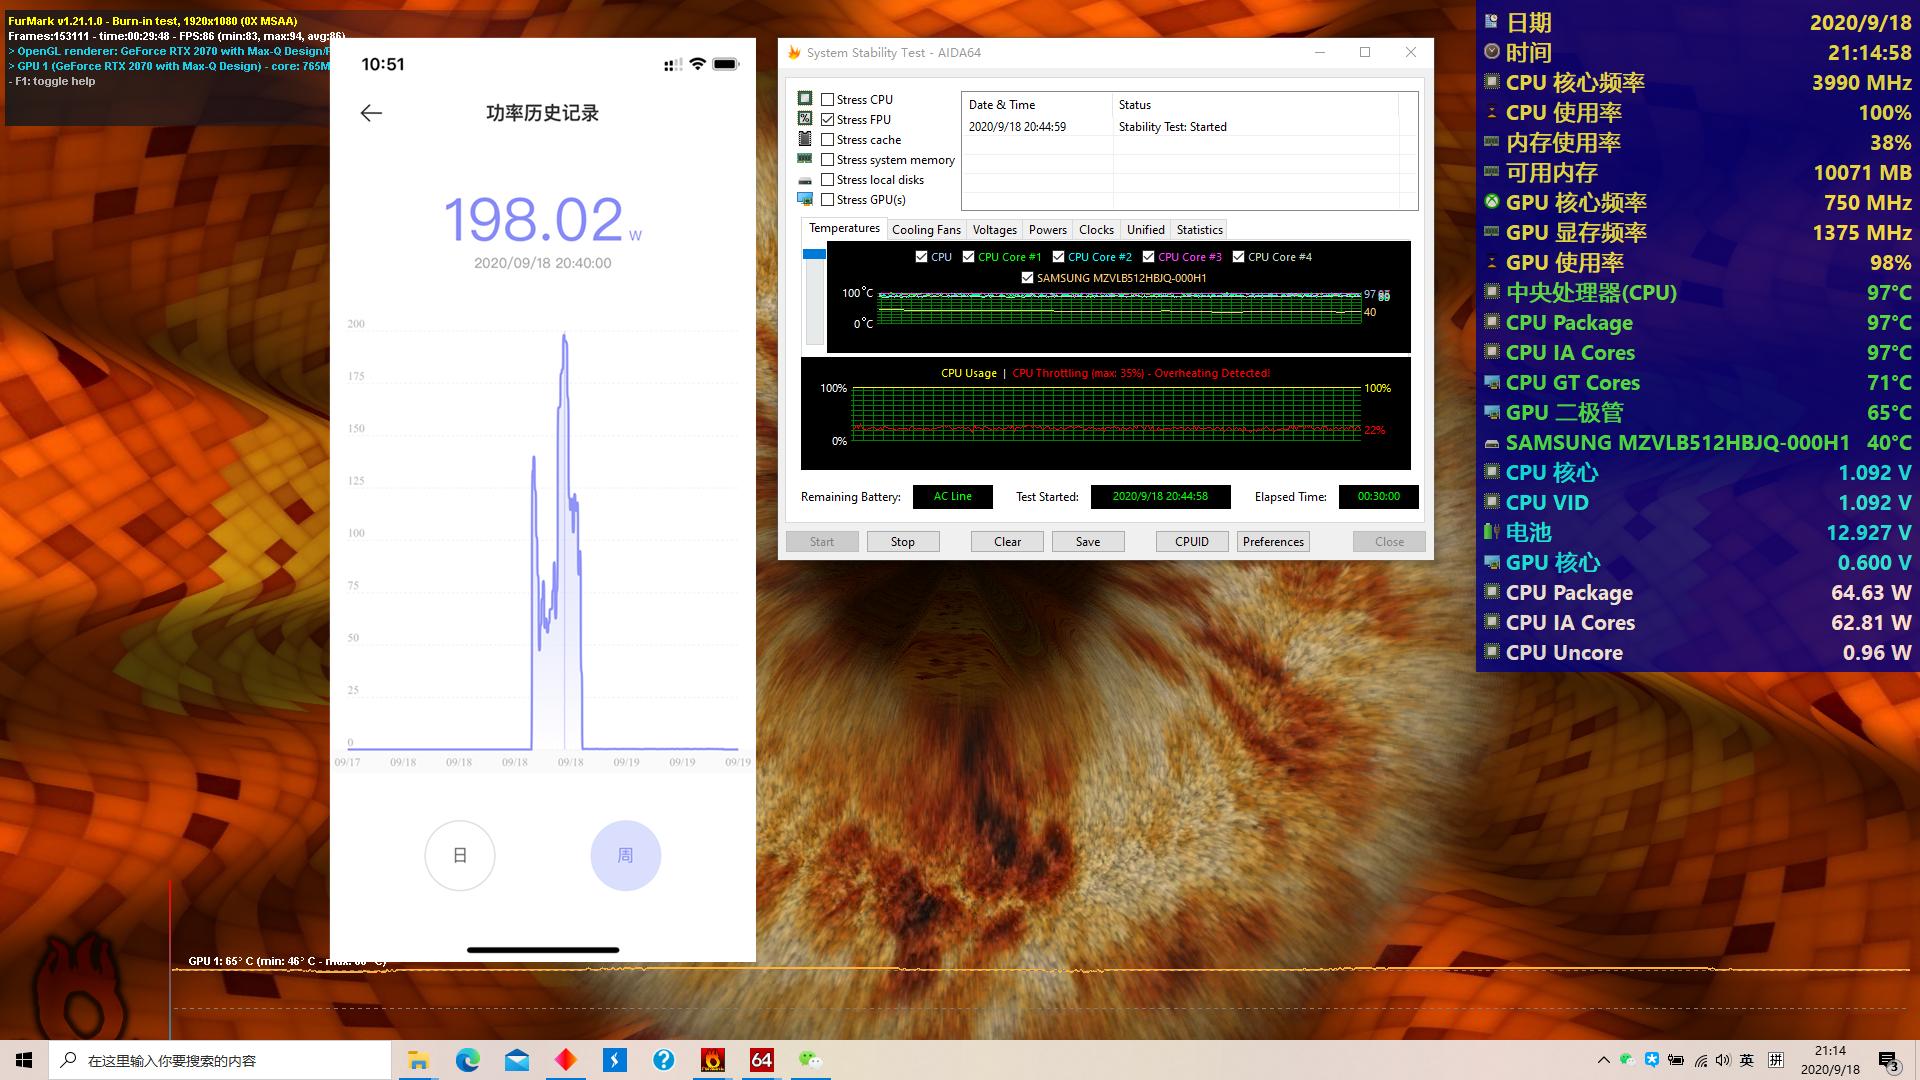Open File Explorer from the taskbar

point(418,1060)
